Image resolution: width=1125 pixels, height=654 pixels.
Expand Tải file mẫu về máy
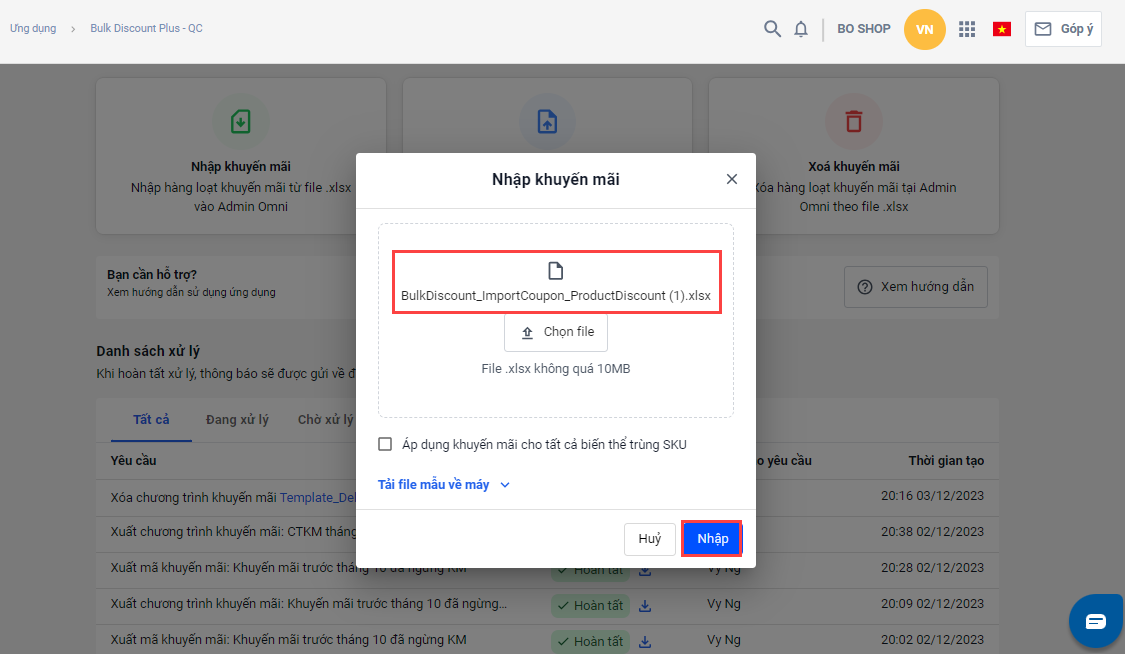(444, 485)
